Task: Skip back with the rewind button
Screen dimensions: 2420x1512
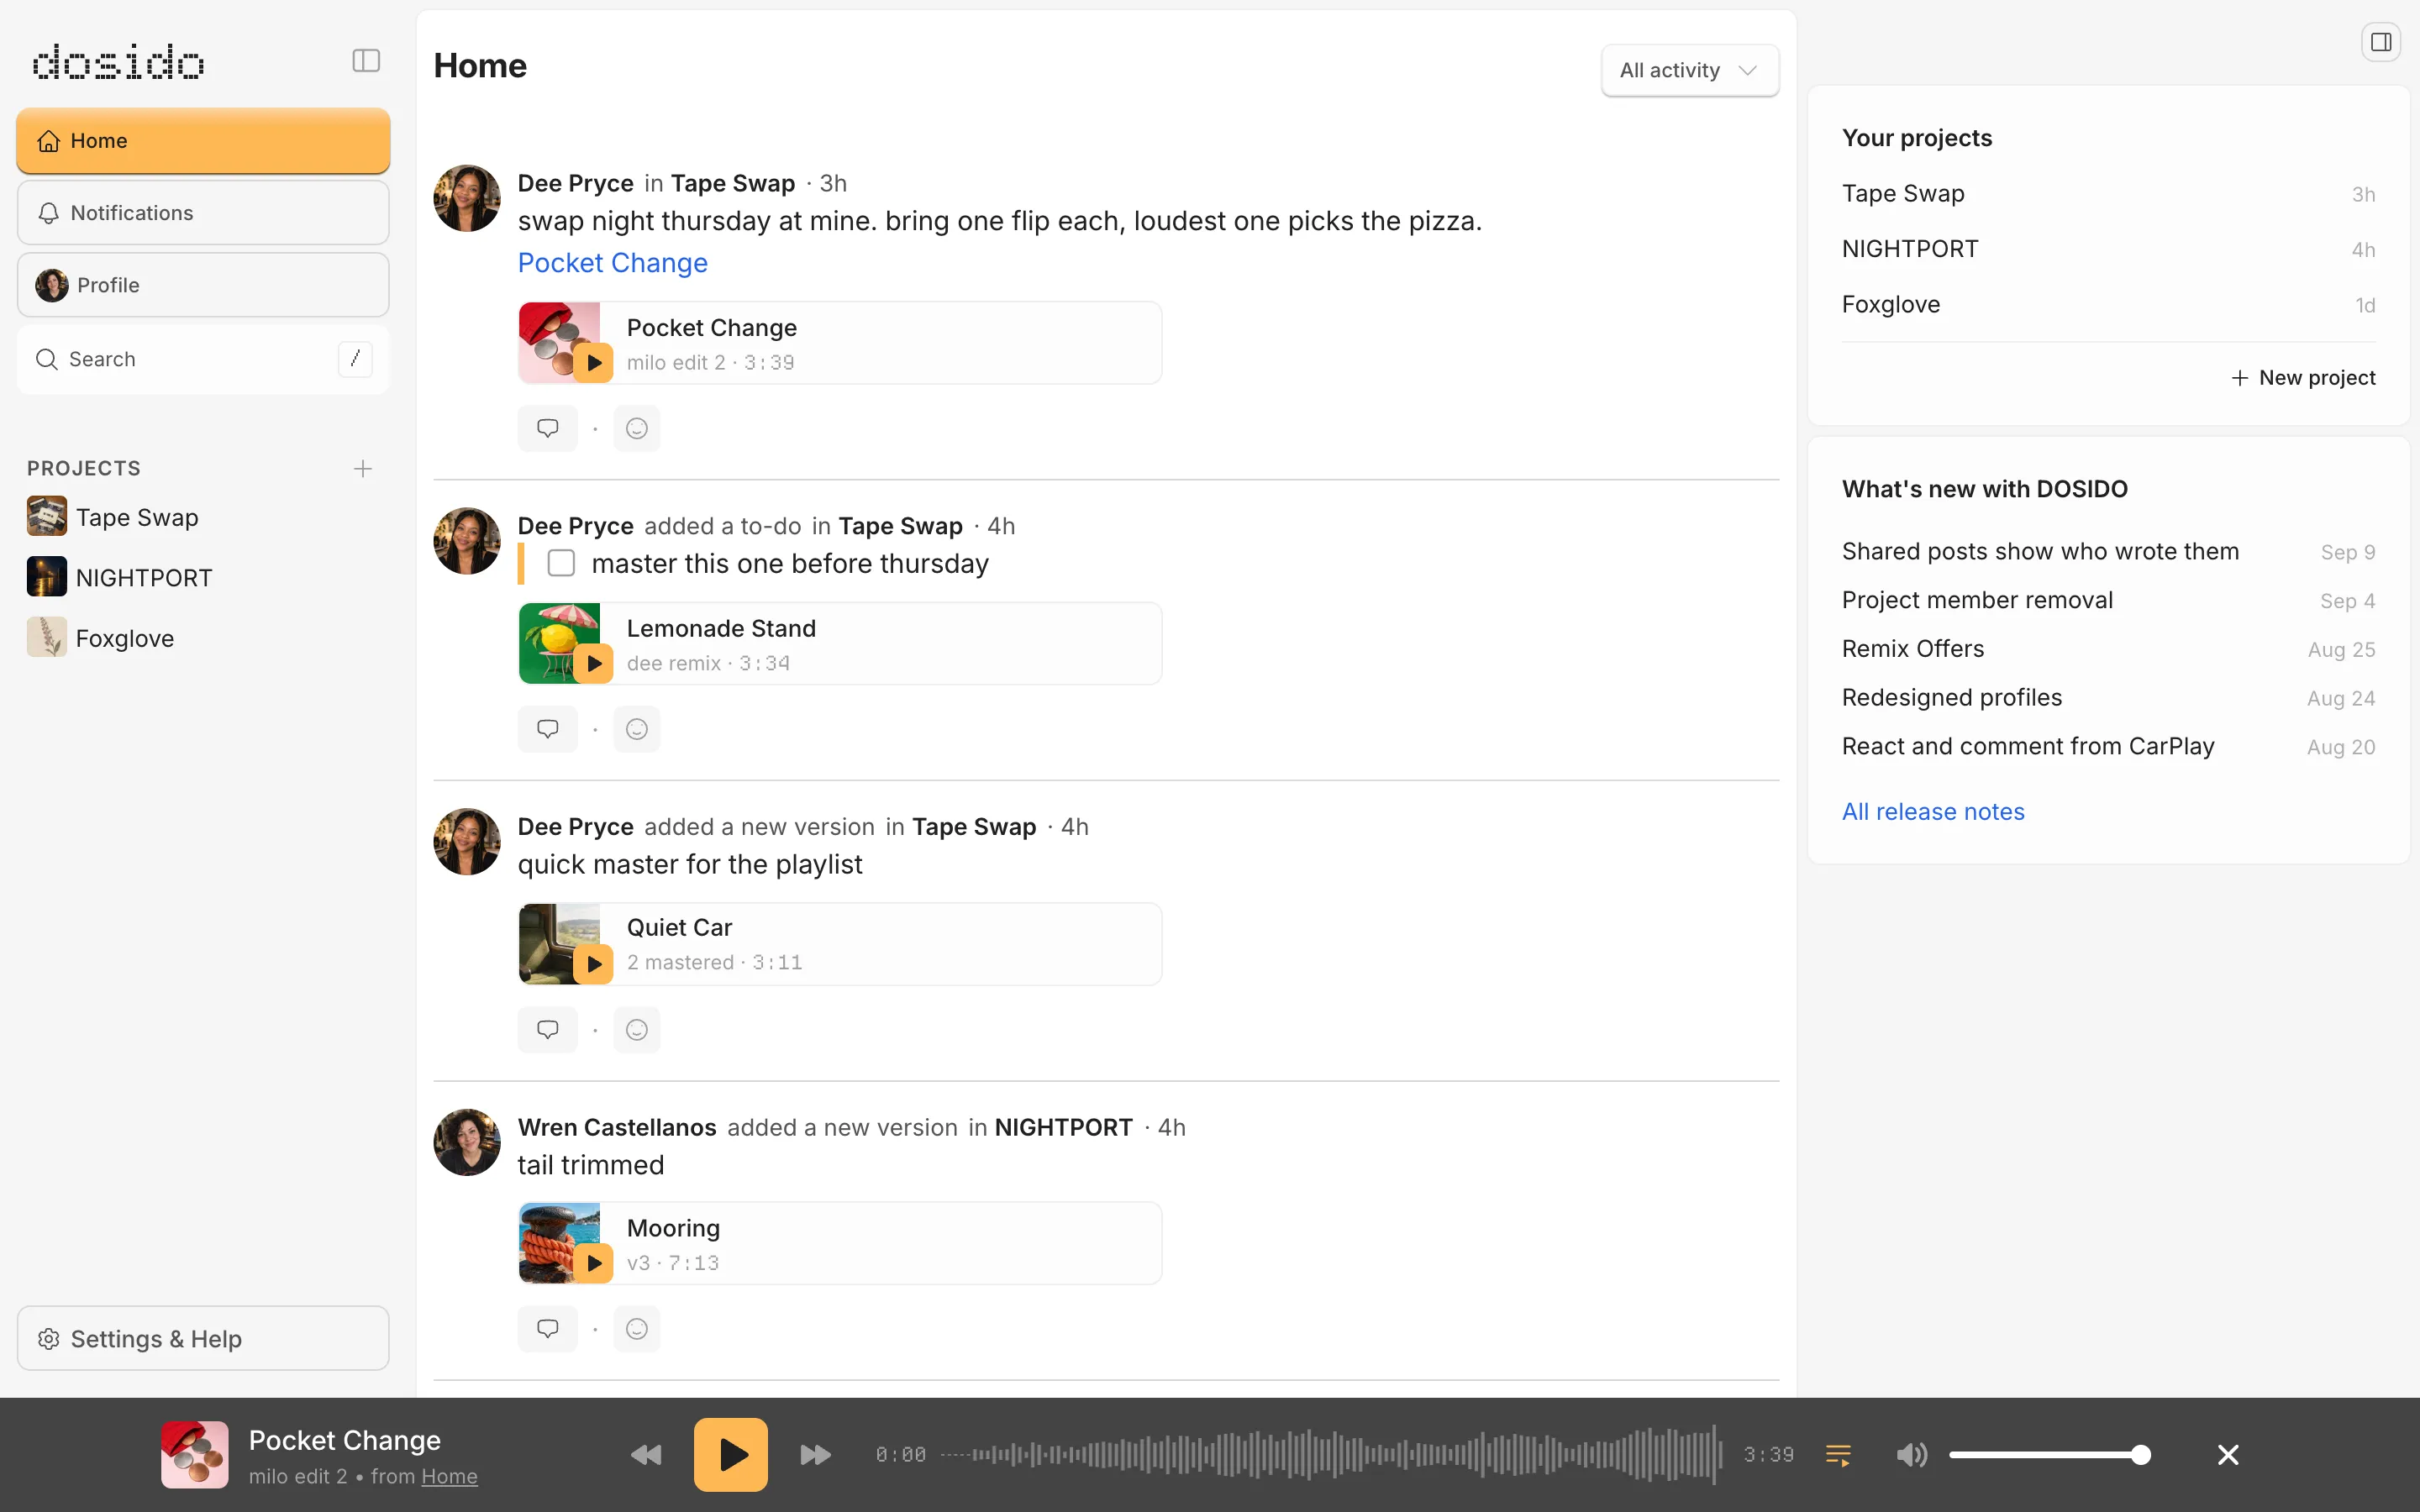Action: [x=646, y=1455]
